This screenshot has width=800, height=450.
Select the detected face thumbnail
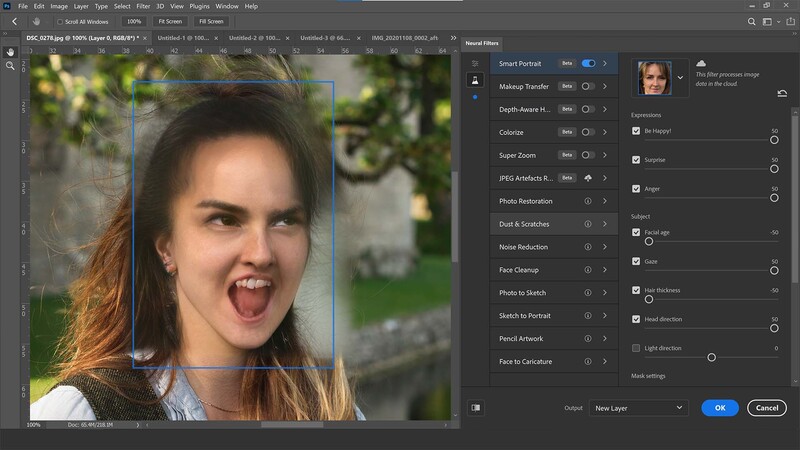(655, 78)
